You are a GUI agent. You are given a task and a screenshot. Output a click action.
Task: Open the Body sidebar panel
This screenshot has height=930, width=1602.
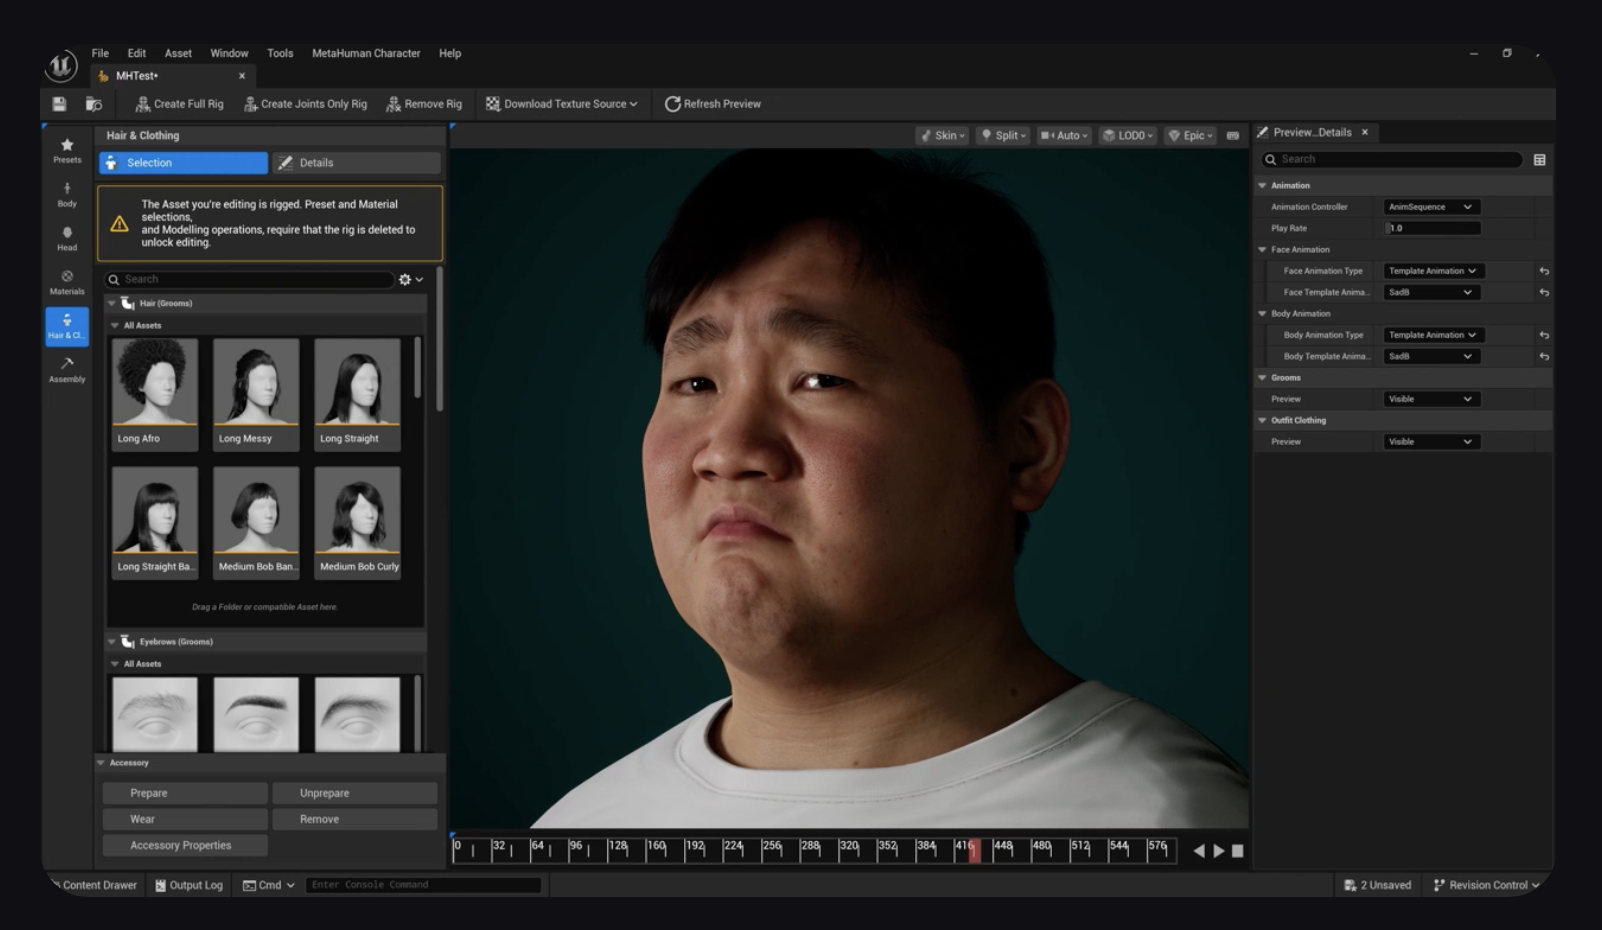(67, 194)
